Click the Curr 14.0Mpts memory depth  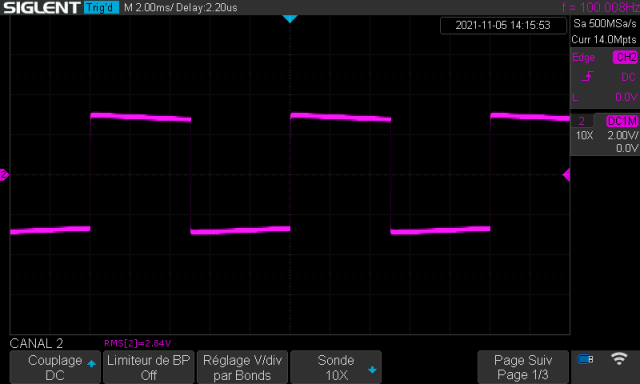tap(604, 40)
